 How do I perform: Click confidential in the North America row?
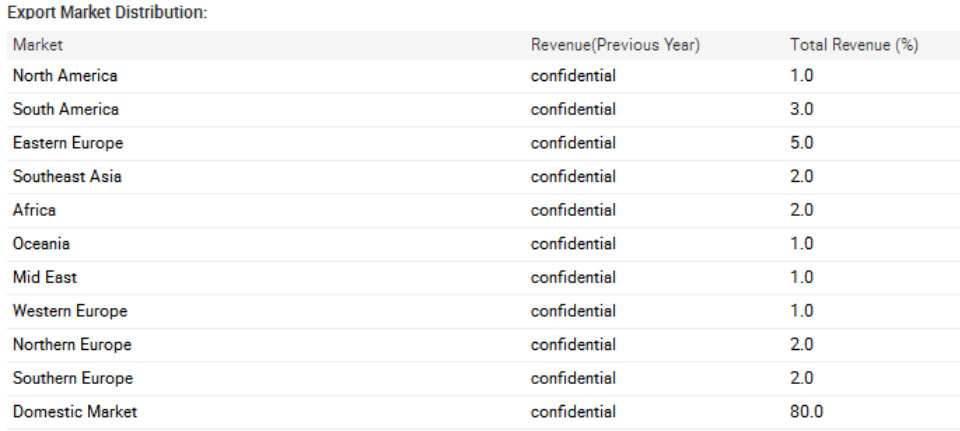point(573,77)
